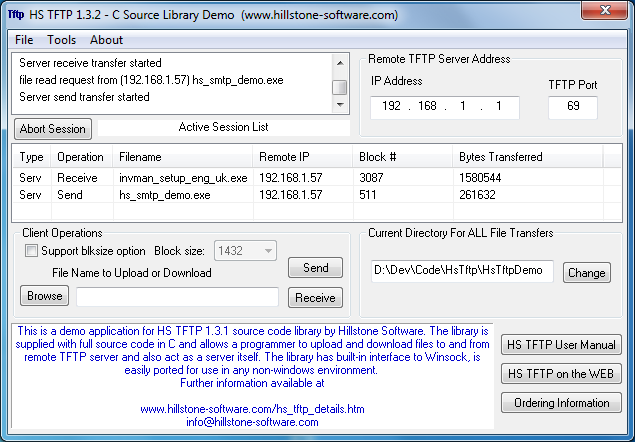
Task: Click the Filename column header
Action: 183,157
